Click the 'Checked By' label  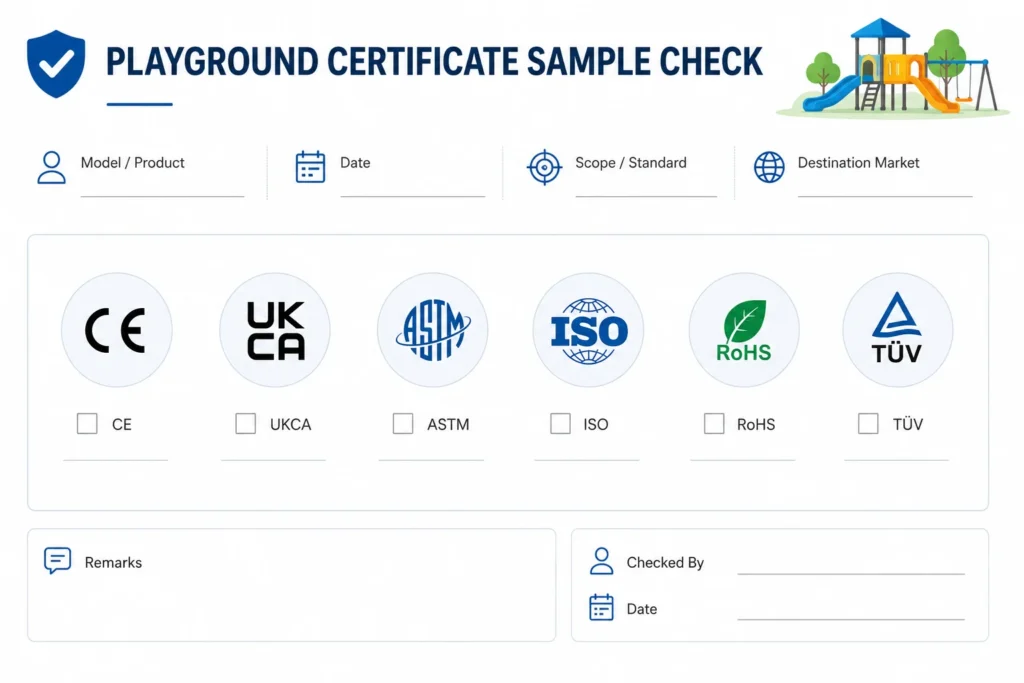click(665, 562)
